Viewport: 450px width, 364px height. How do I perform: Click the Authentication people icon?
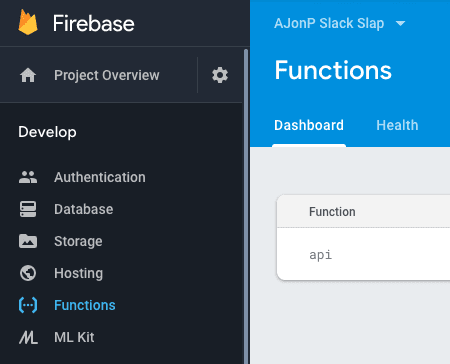click(x=28, y=177)
